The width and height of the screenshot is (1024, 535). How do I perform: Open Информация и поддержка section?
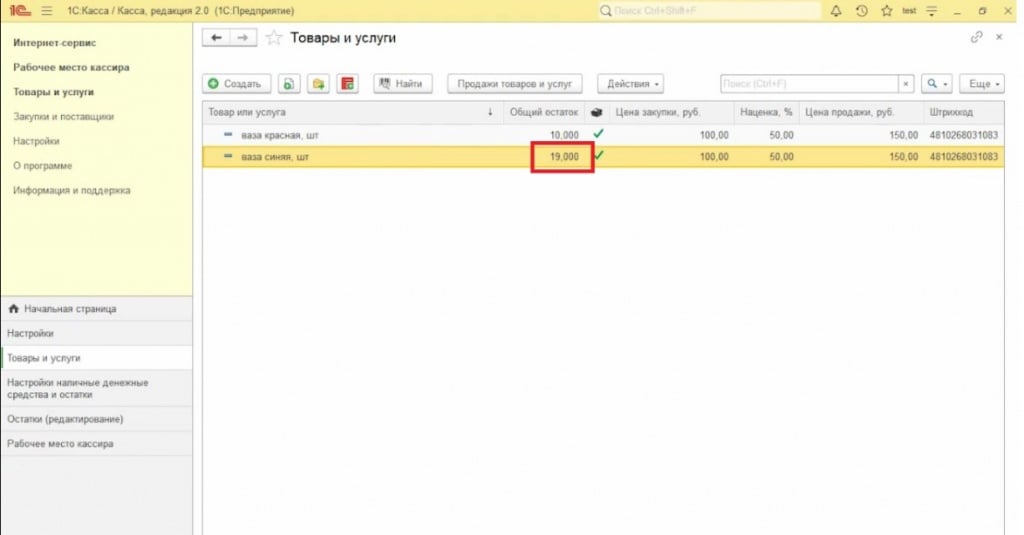click(72, 190)
